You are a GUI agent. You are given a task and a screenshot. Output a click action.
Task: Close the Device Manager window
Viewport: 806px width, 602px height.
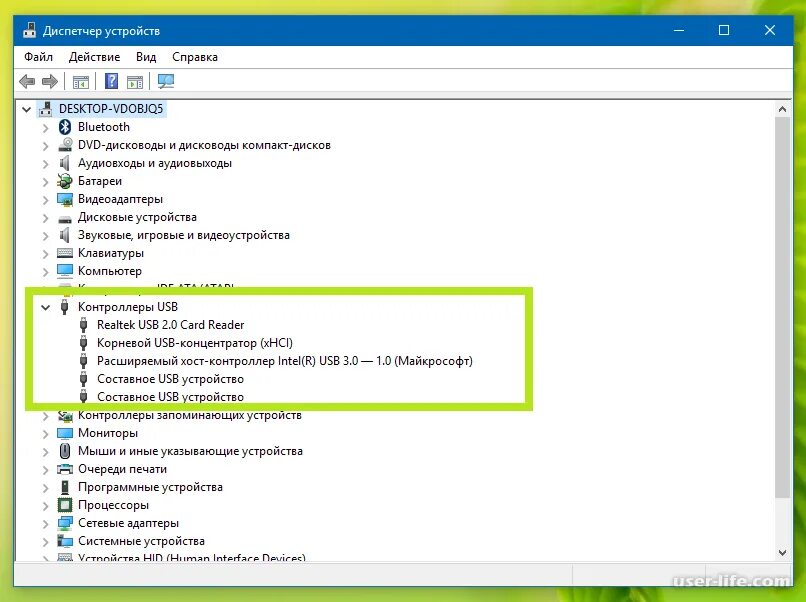click(770, 30)
